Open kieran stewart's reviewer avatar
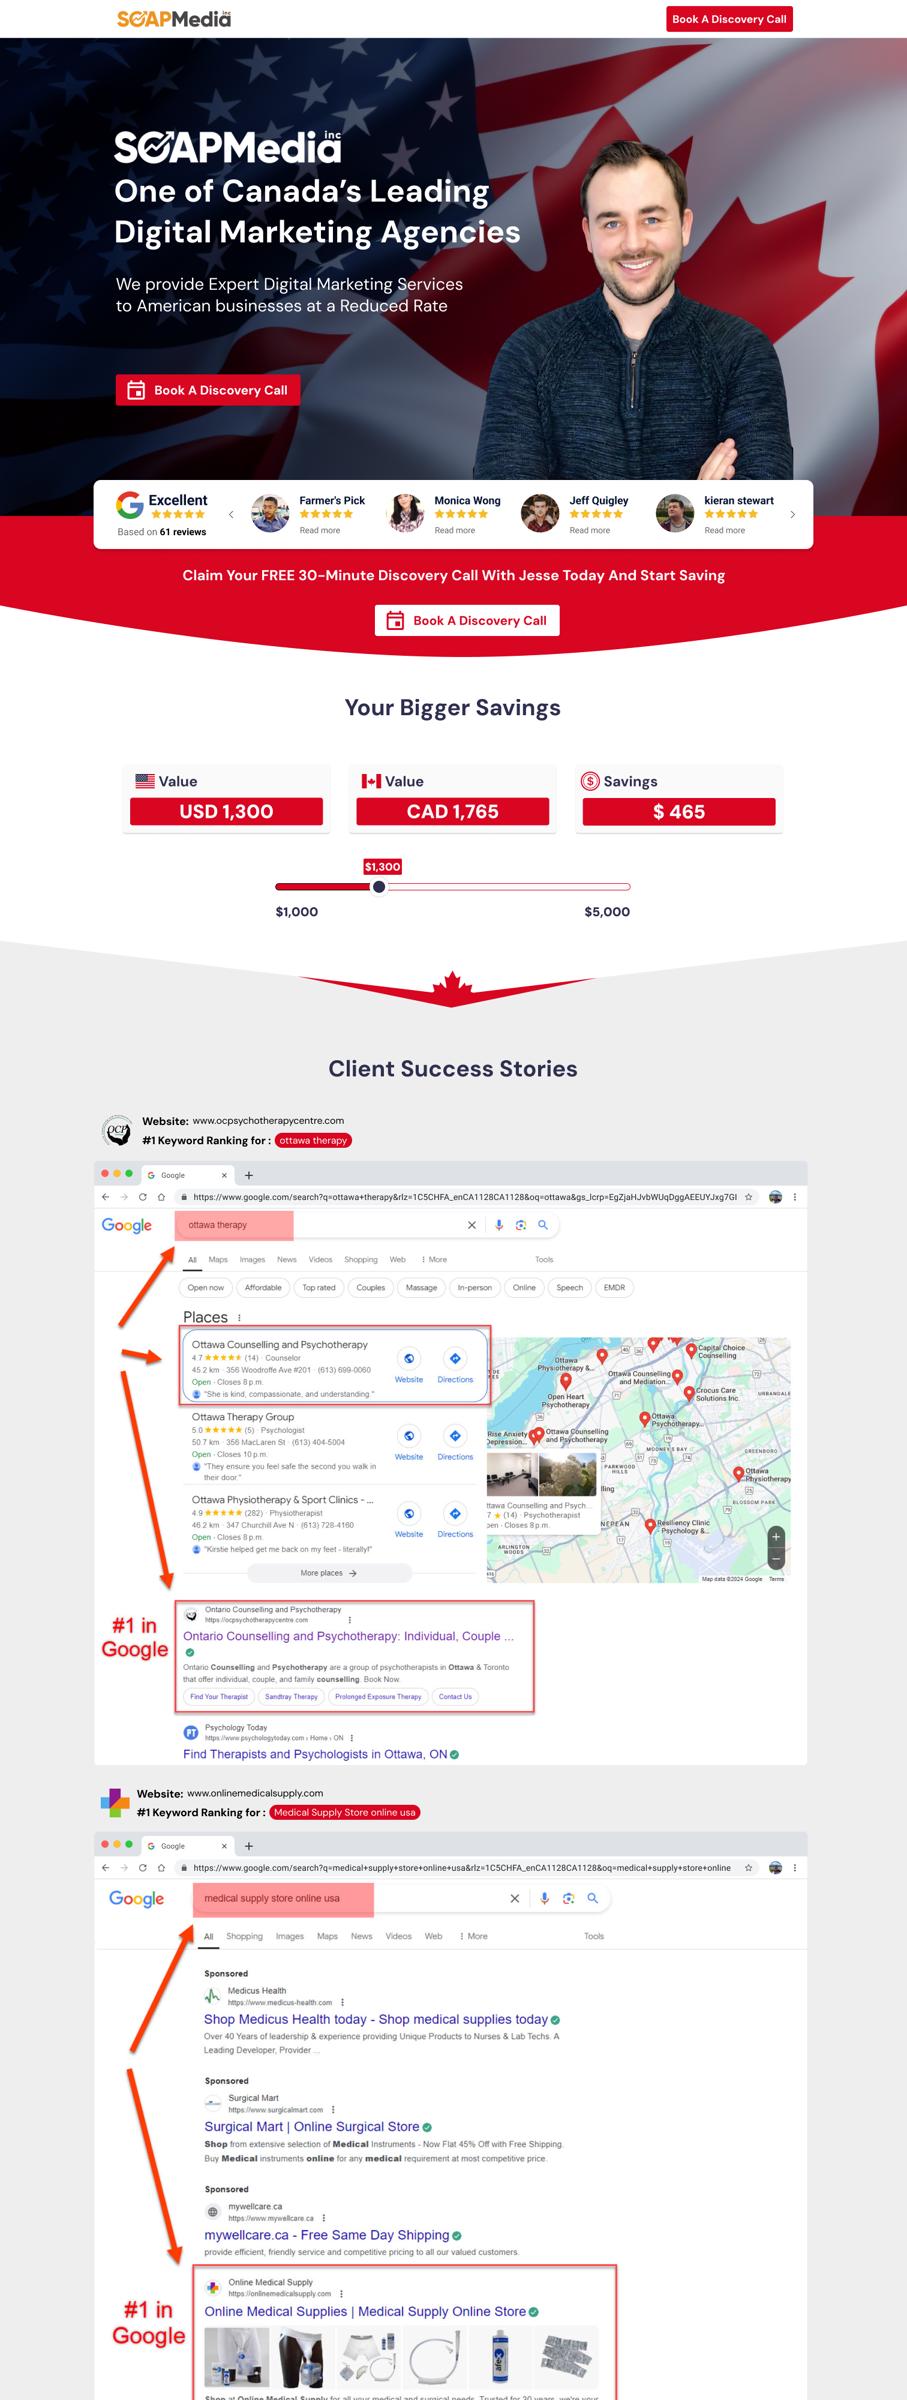 tap(675, 514)
